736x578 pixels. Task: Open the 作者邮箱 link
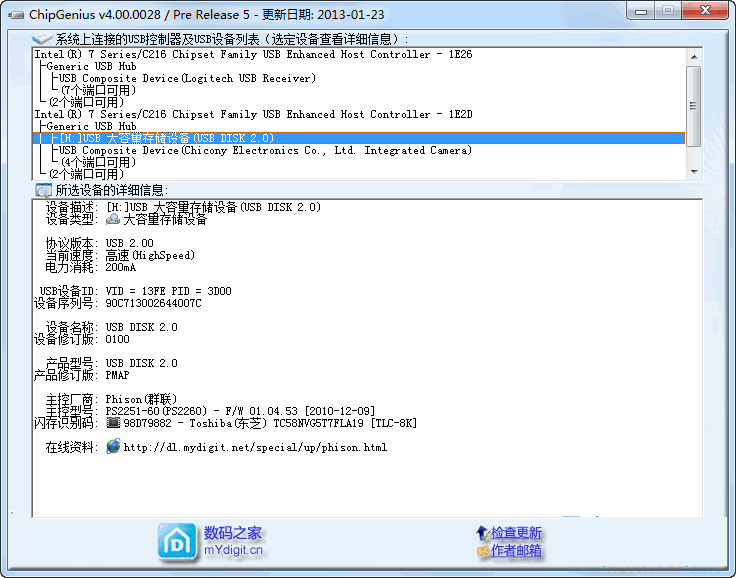click(x=516, y=550)
